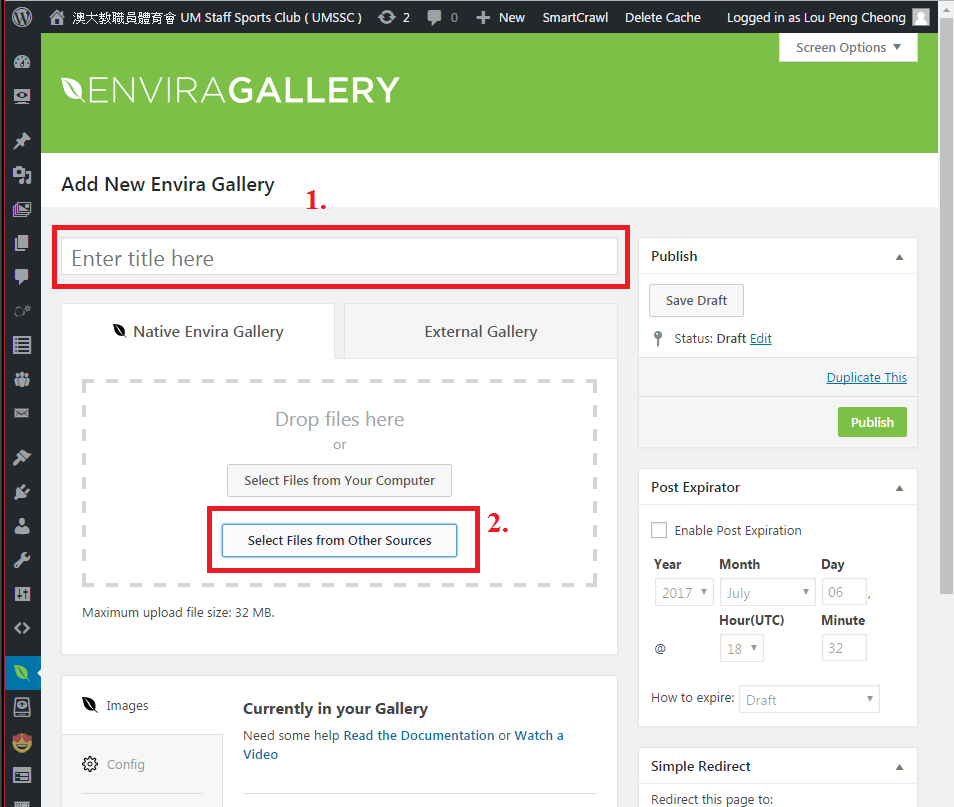
Task: Collapse the Publish panel
Action: pos(899,257)
